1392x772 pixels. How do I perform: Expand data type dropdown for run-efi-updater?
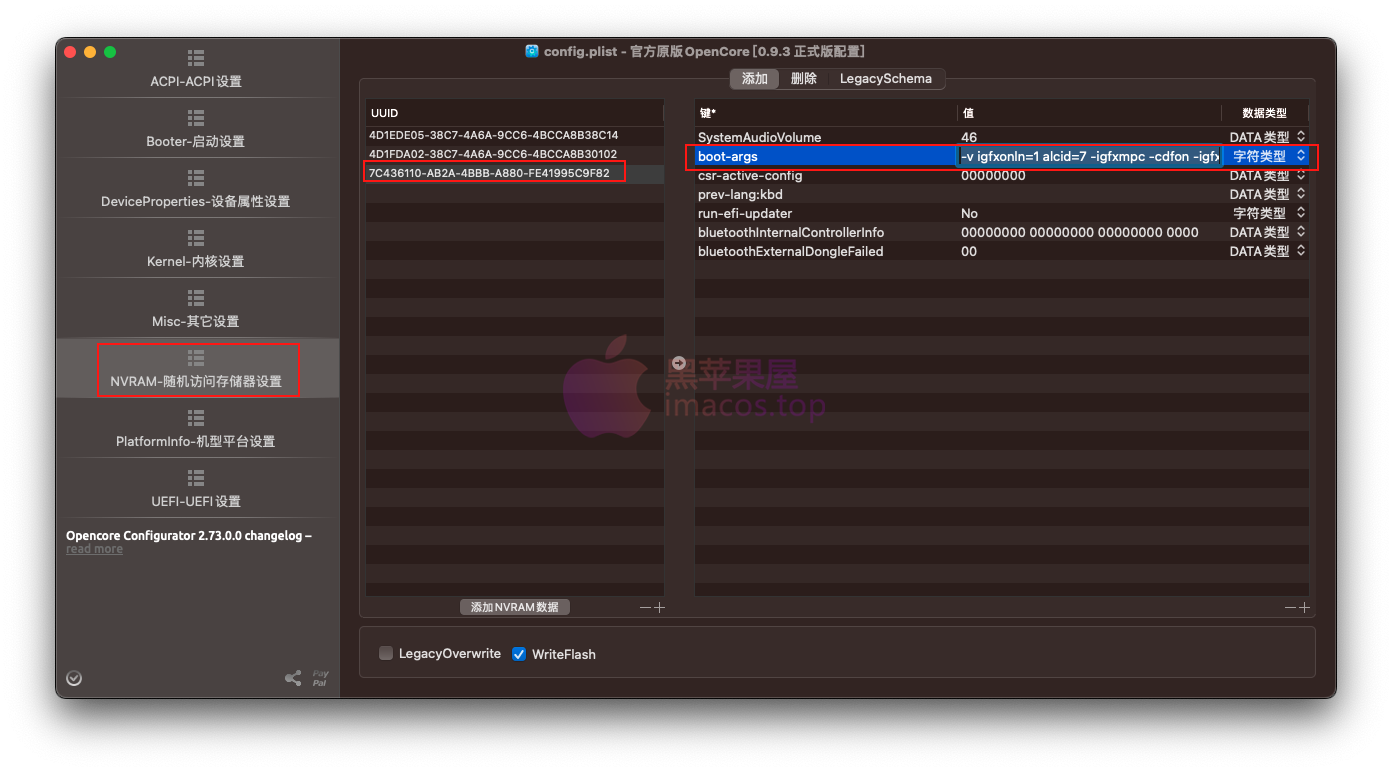[x=1300, y=213]
